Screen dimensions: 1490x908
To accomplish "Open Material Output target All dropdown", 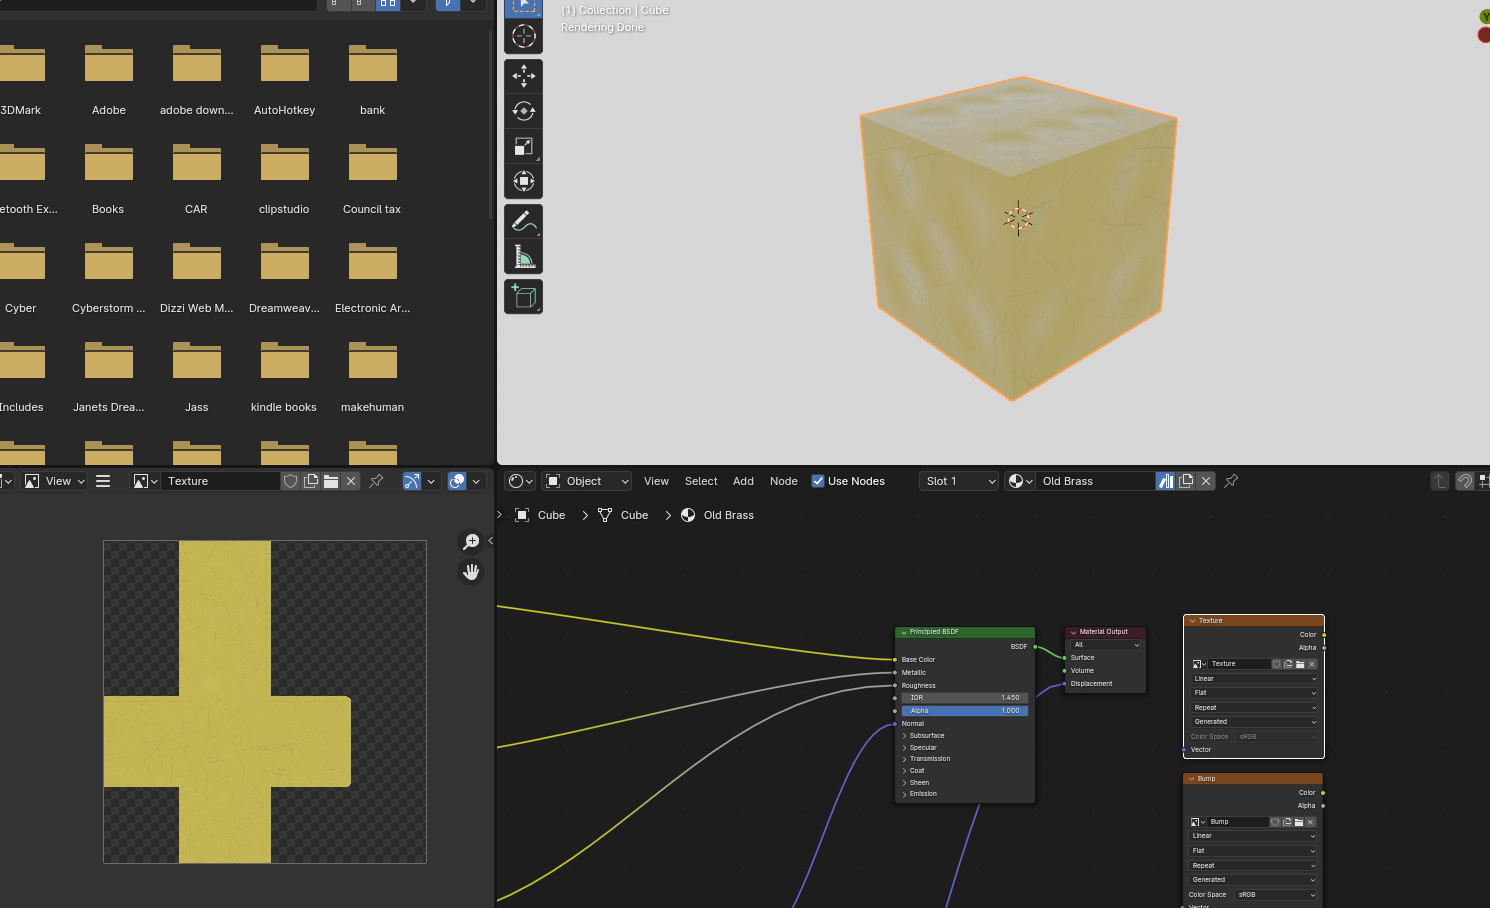I will click(1106, 645).
